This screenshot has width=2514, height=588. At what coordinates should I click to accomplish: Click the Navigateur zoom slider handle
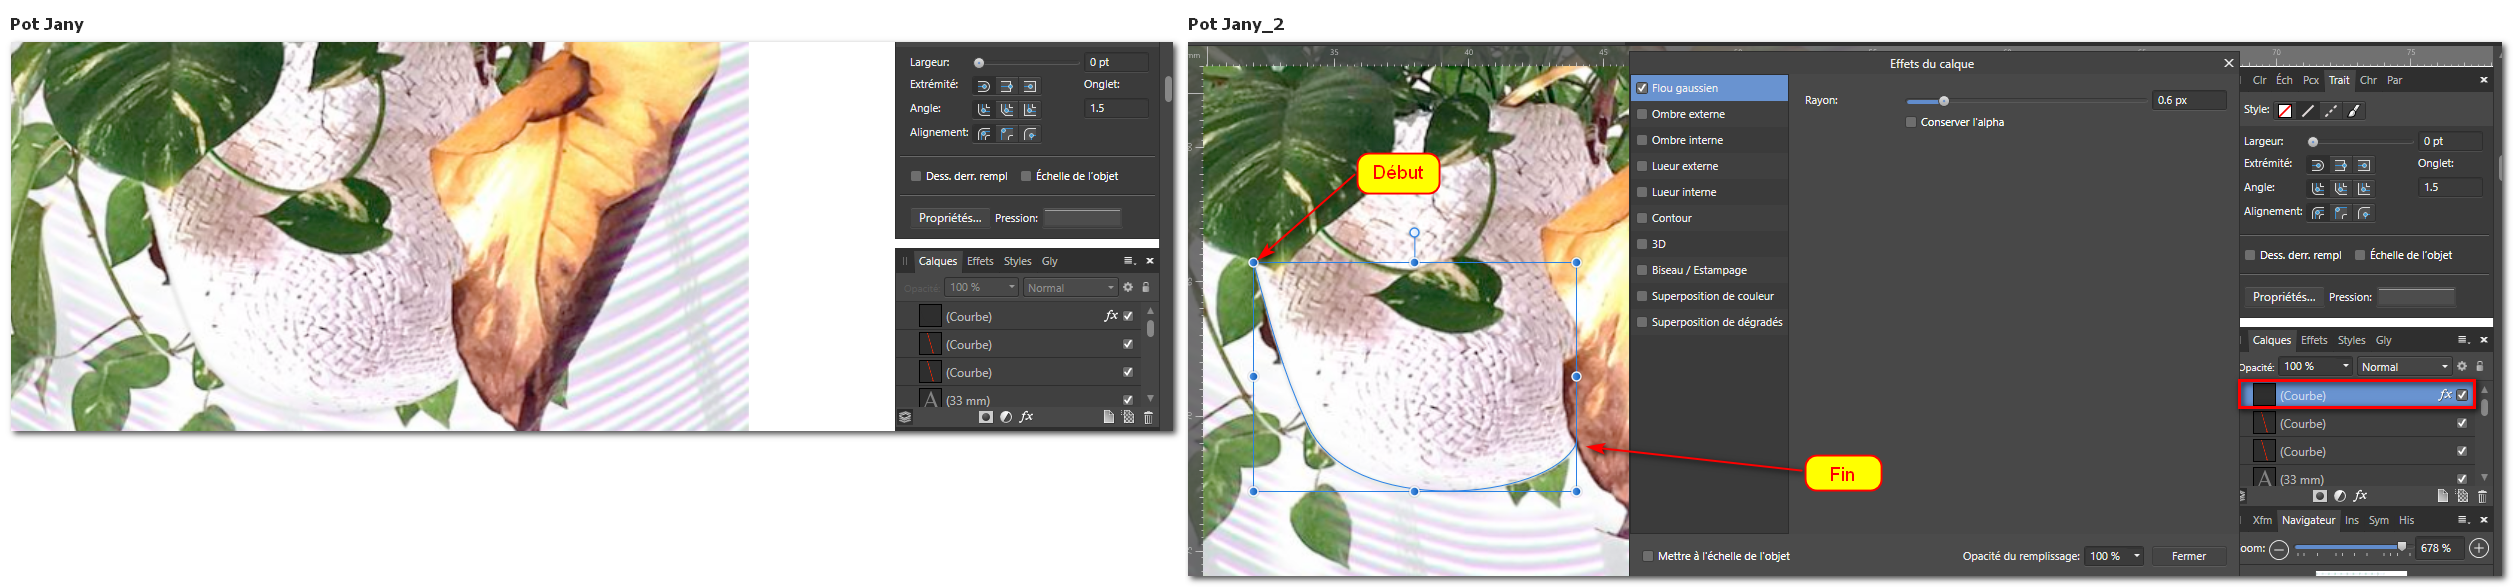[x=2401, y=546]
